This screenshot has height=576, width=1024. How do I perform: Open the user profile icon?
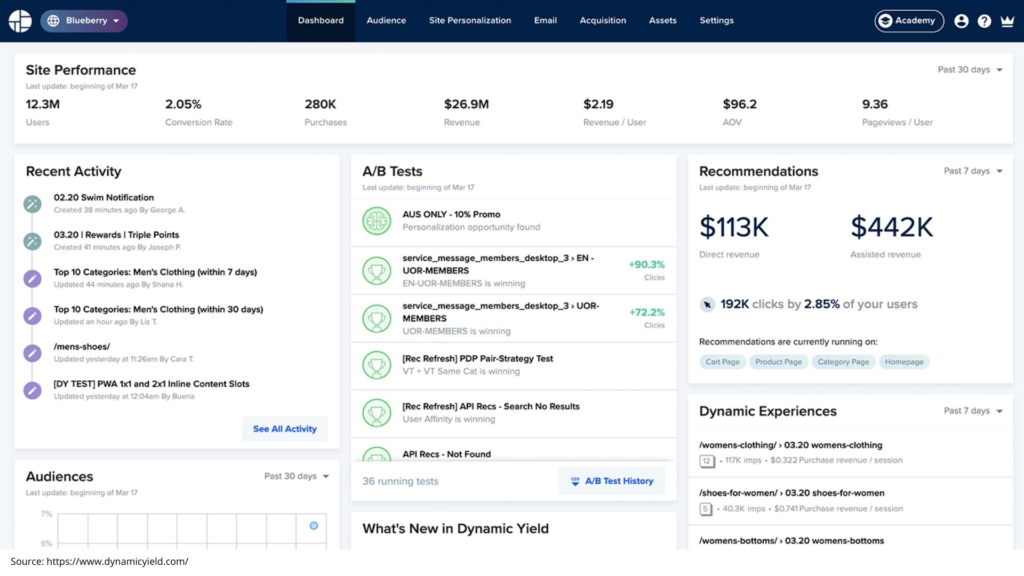click(x=961, y=20)
